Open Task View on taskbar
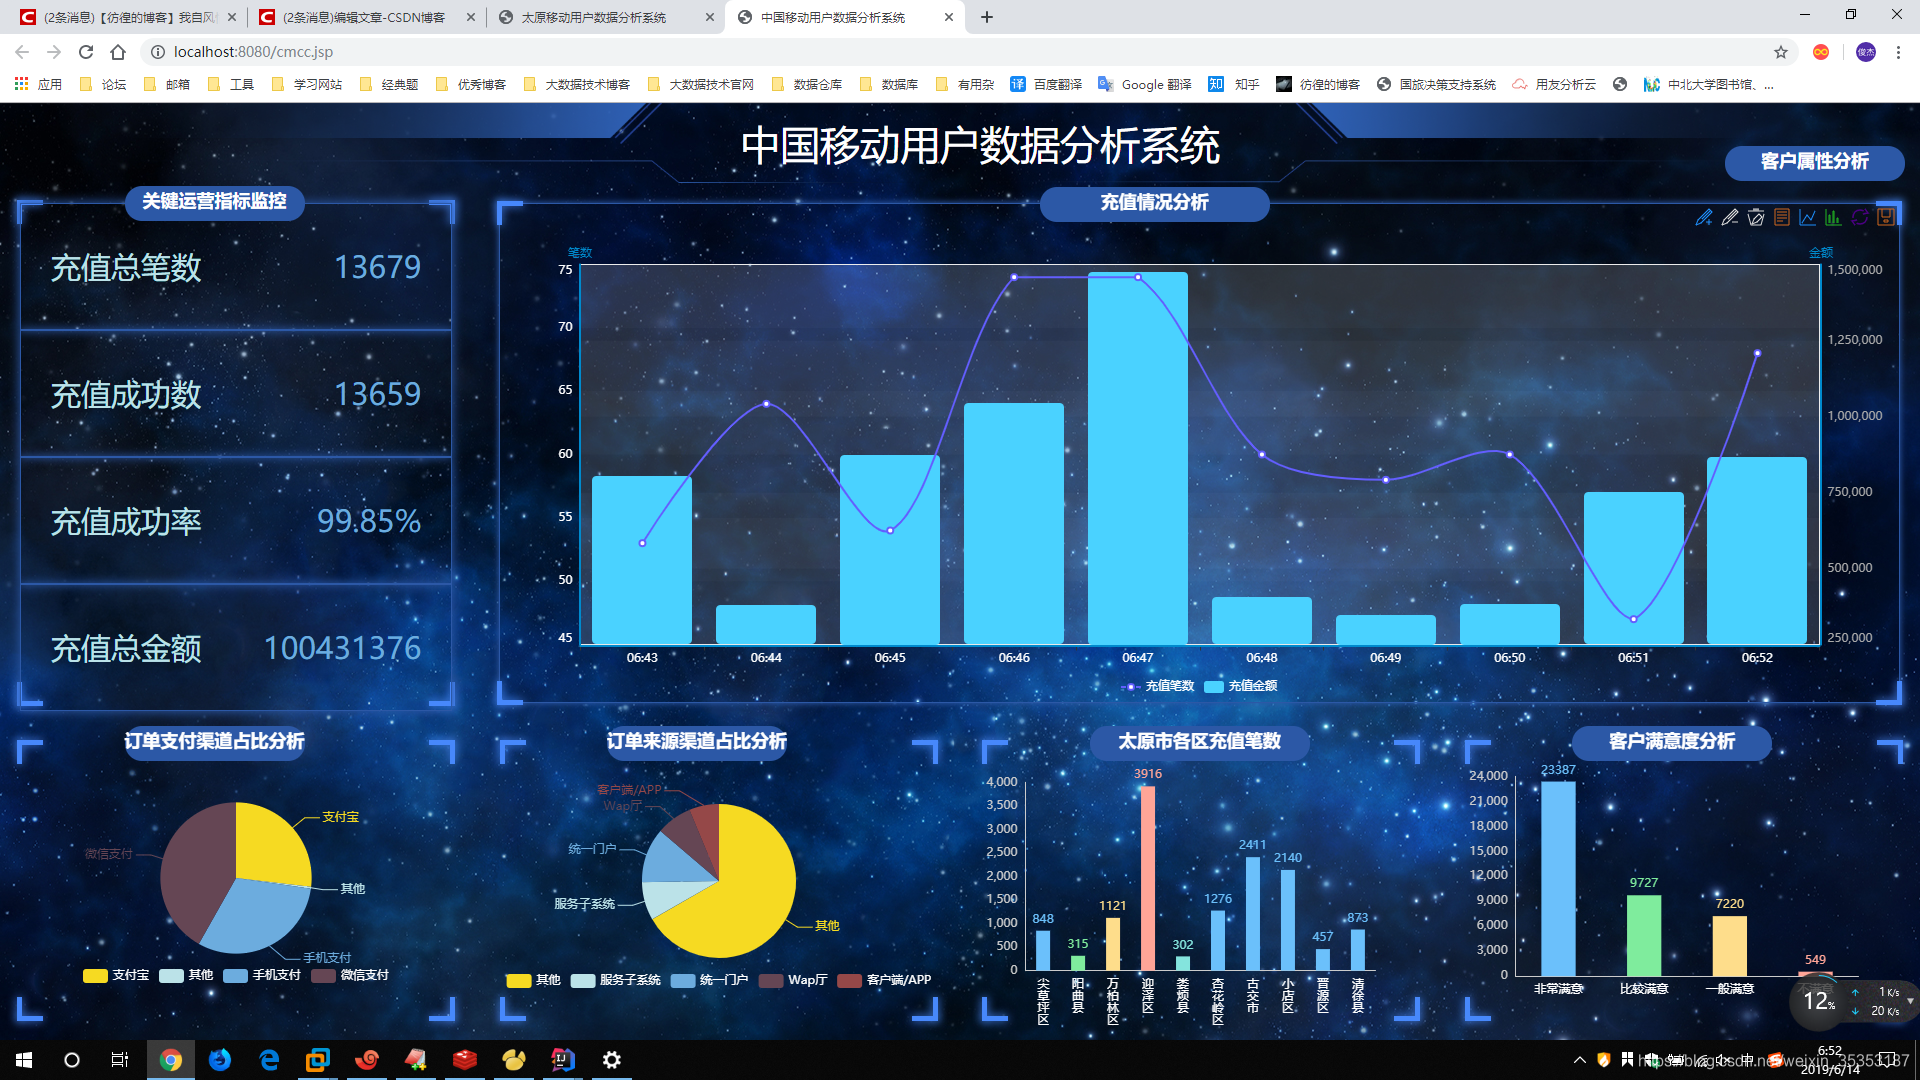The width and height of the screenshot is (1920, 1080). point(120,1060)
